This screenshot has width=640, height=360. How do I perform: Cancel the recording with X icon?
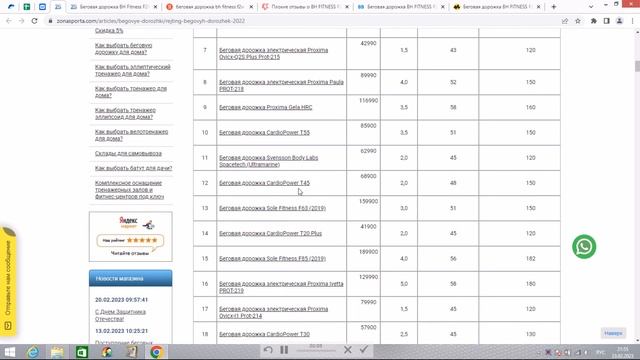coord(348,350)
